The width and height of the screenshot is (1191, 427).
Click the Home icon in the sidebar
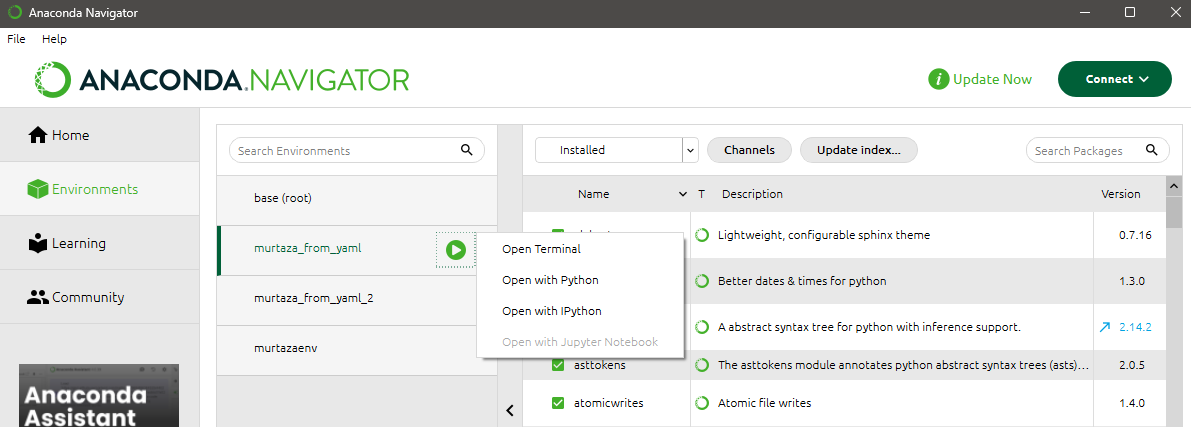[38, 135]
